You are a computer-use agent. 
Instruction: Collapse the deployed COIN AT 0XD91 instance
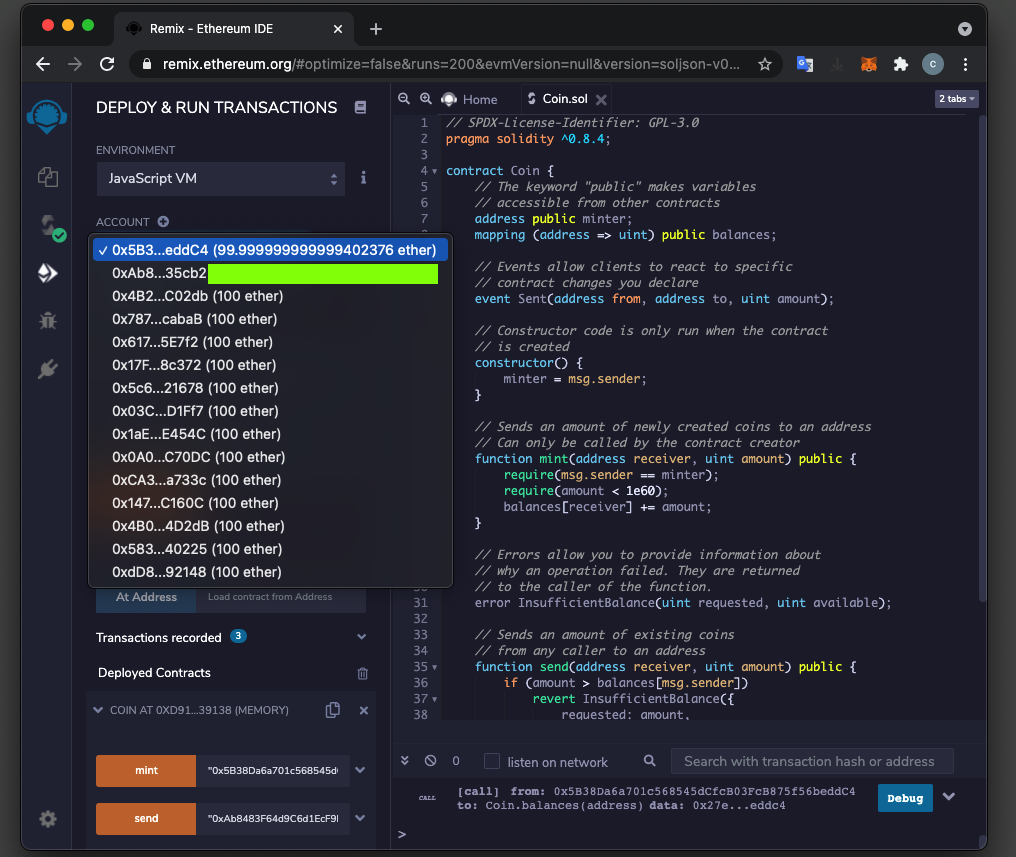coord(98,710)
